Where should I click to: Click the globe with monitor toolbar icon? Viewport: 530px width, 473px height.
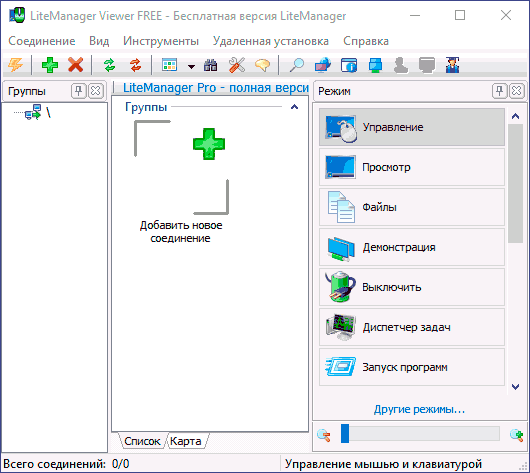point(323,65)
